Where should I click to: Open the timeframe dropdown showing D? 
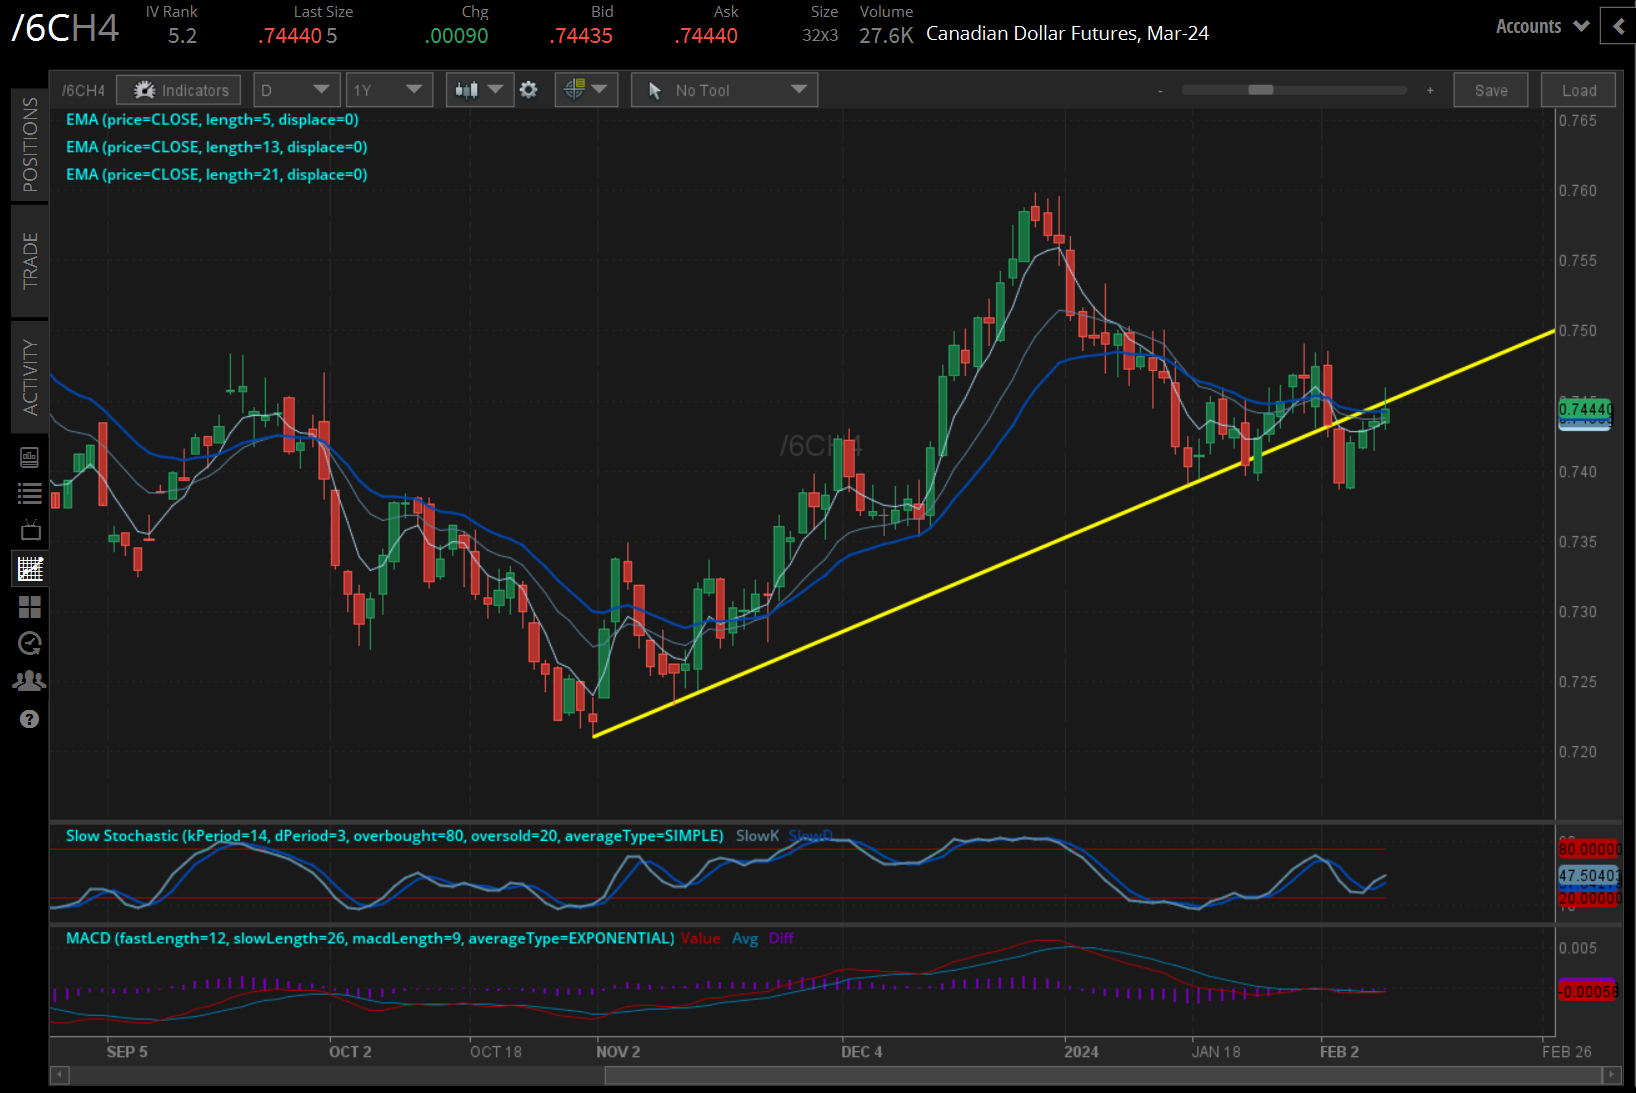[297, 89]
